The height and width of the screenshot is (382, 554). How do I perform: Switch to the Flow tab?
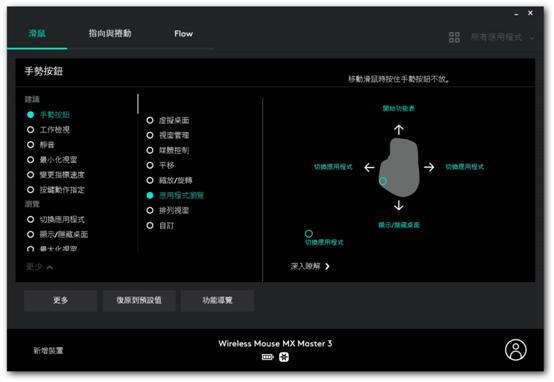183,34
